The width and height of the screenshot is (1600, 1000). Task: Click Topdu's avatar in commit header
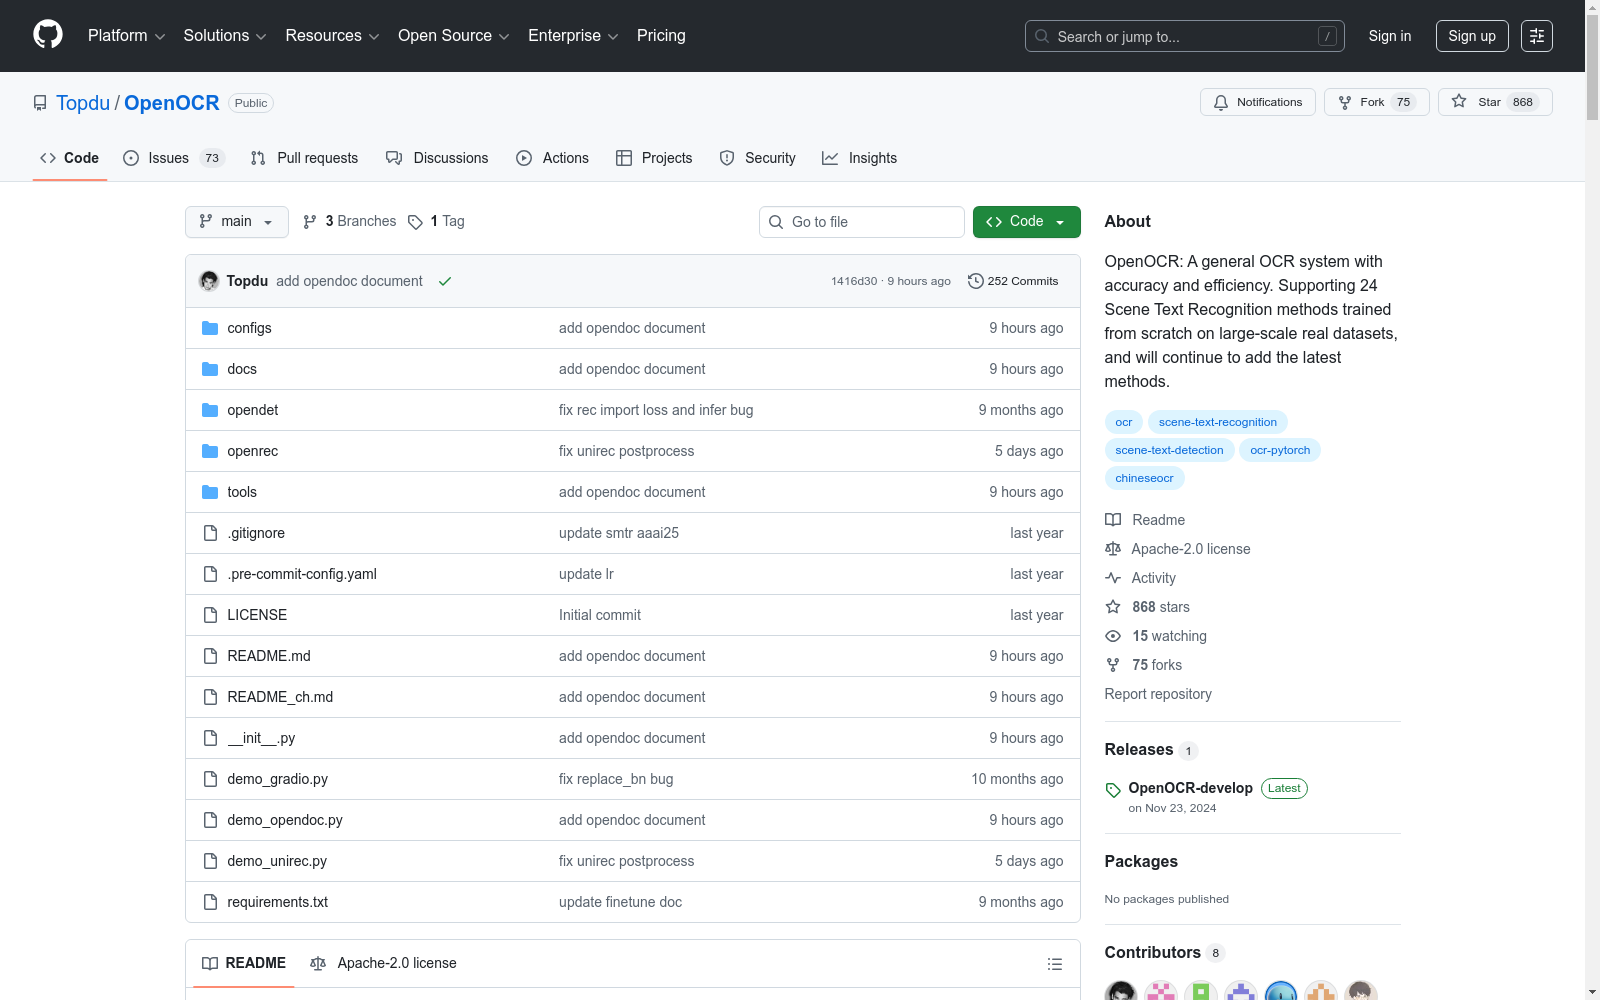click(x=209, y=281)
